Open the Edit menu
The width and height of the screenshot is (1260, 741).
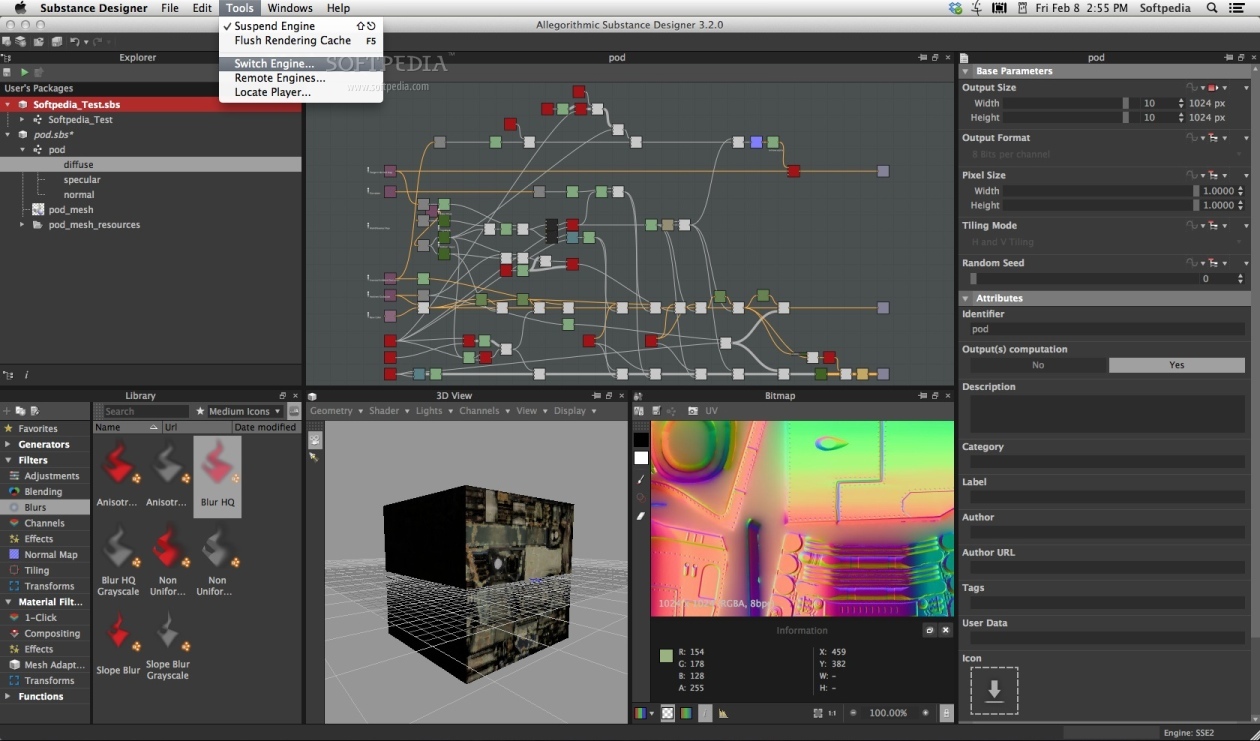[202, 8]
